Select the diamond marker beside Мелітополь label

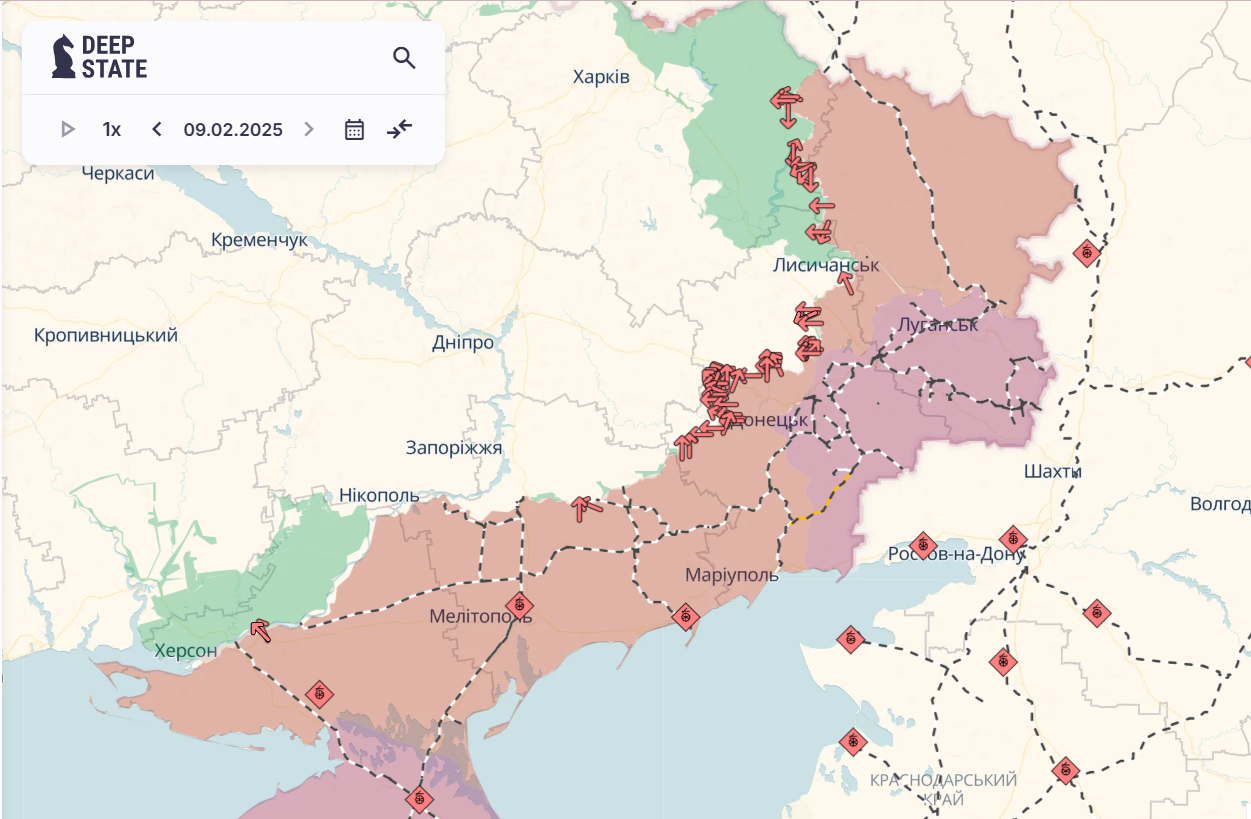(519, 606)
